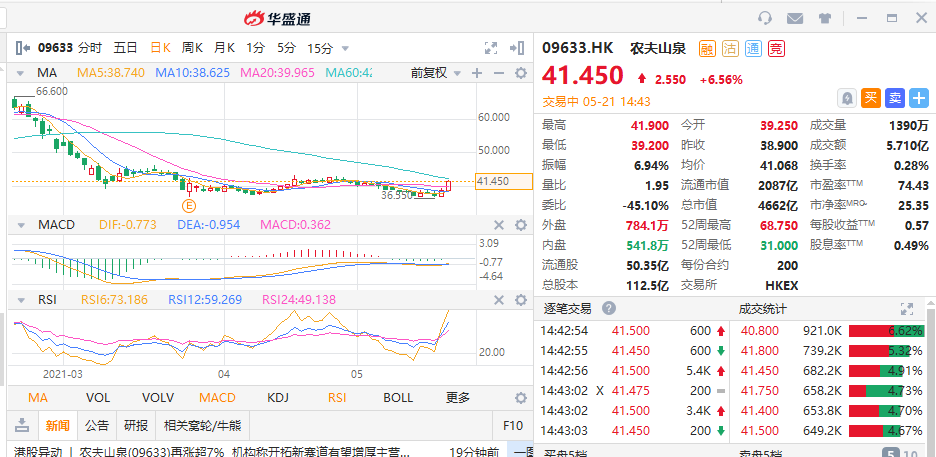Select the 1分 chart period
Viewport: 936px width, 457px height.
coord(255,48)
